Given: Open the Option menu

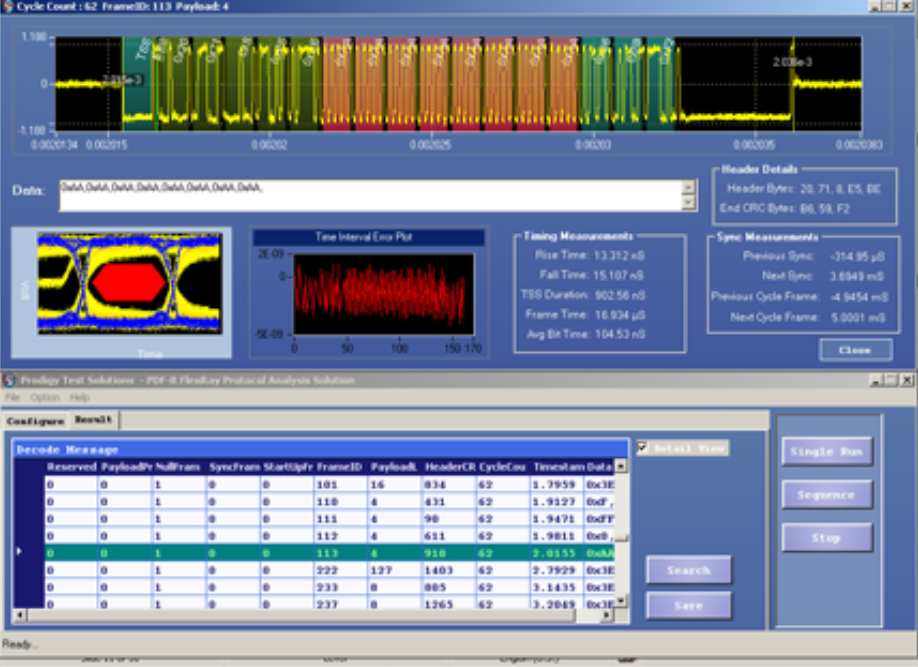Looking at the screenshot, I should [45, 398].
